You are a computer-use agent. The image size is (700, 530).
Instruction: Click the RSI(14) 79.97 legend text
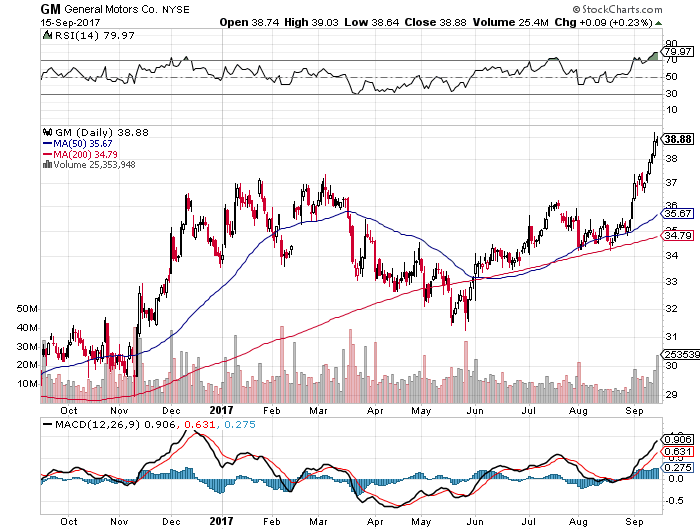click(94, 35)
